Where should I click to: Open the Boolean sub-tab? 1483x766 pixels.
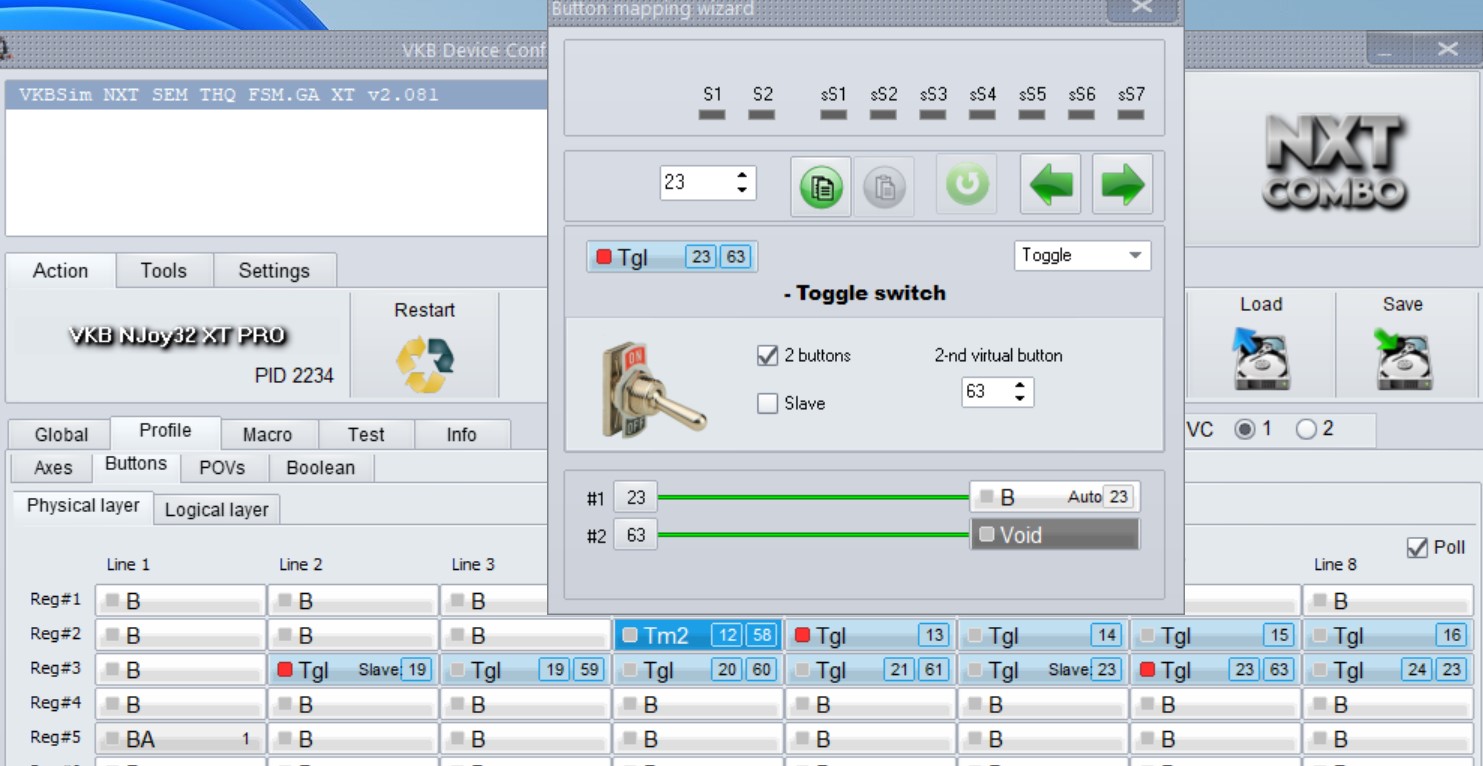[x=320, y=468]
